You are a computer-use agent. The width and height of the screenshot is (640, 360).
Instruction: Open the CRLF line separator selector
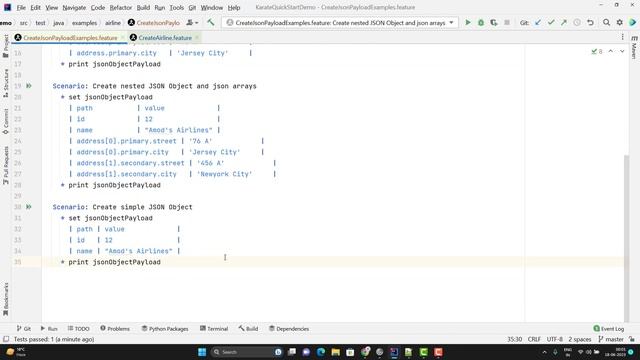(534, 339)
